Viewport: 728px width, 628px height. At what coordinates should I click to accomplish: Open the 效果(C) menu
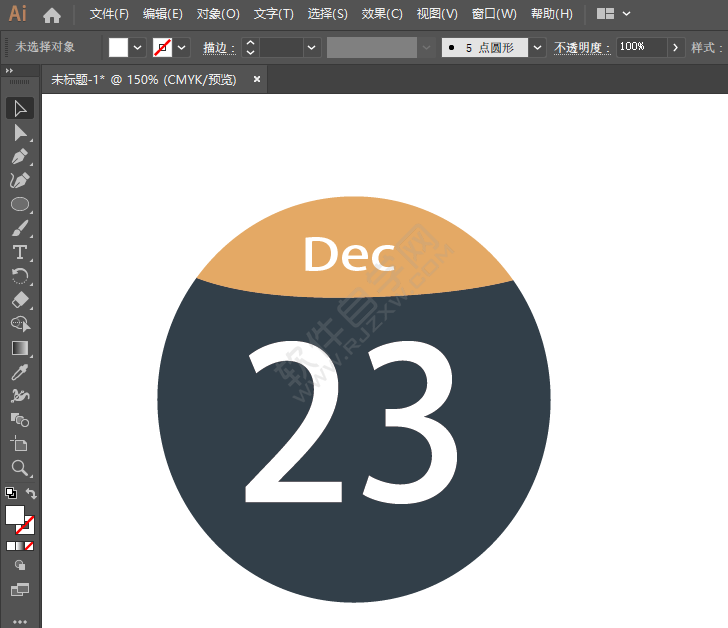tap(382, 14)
